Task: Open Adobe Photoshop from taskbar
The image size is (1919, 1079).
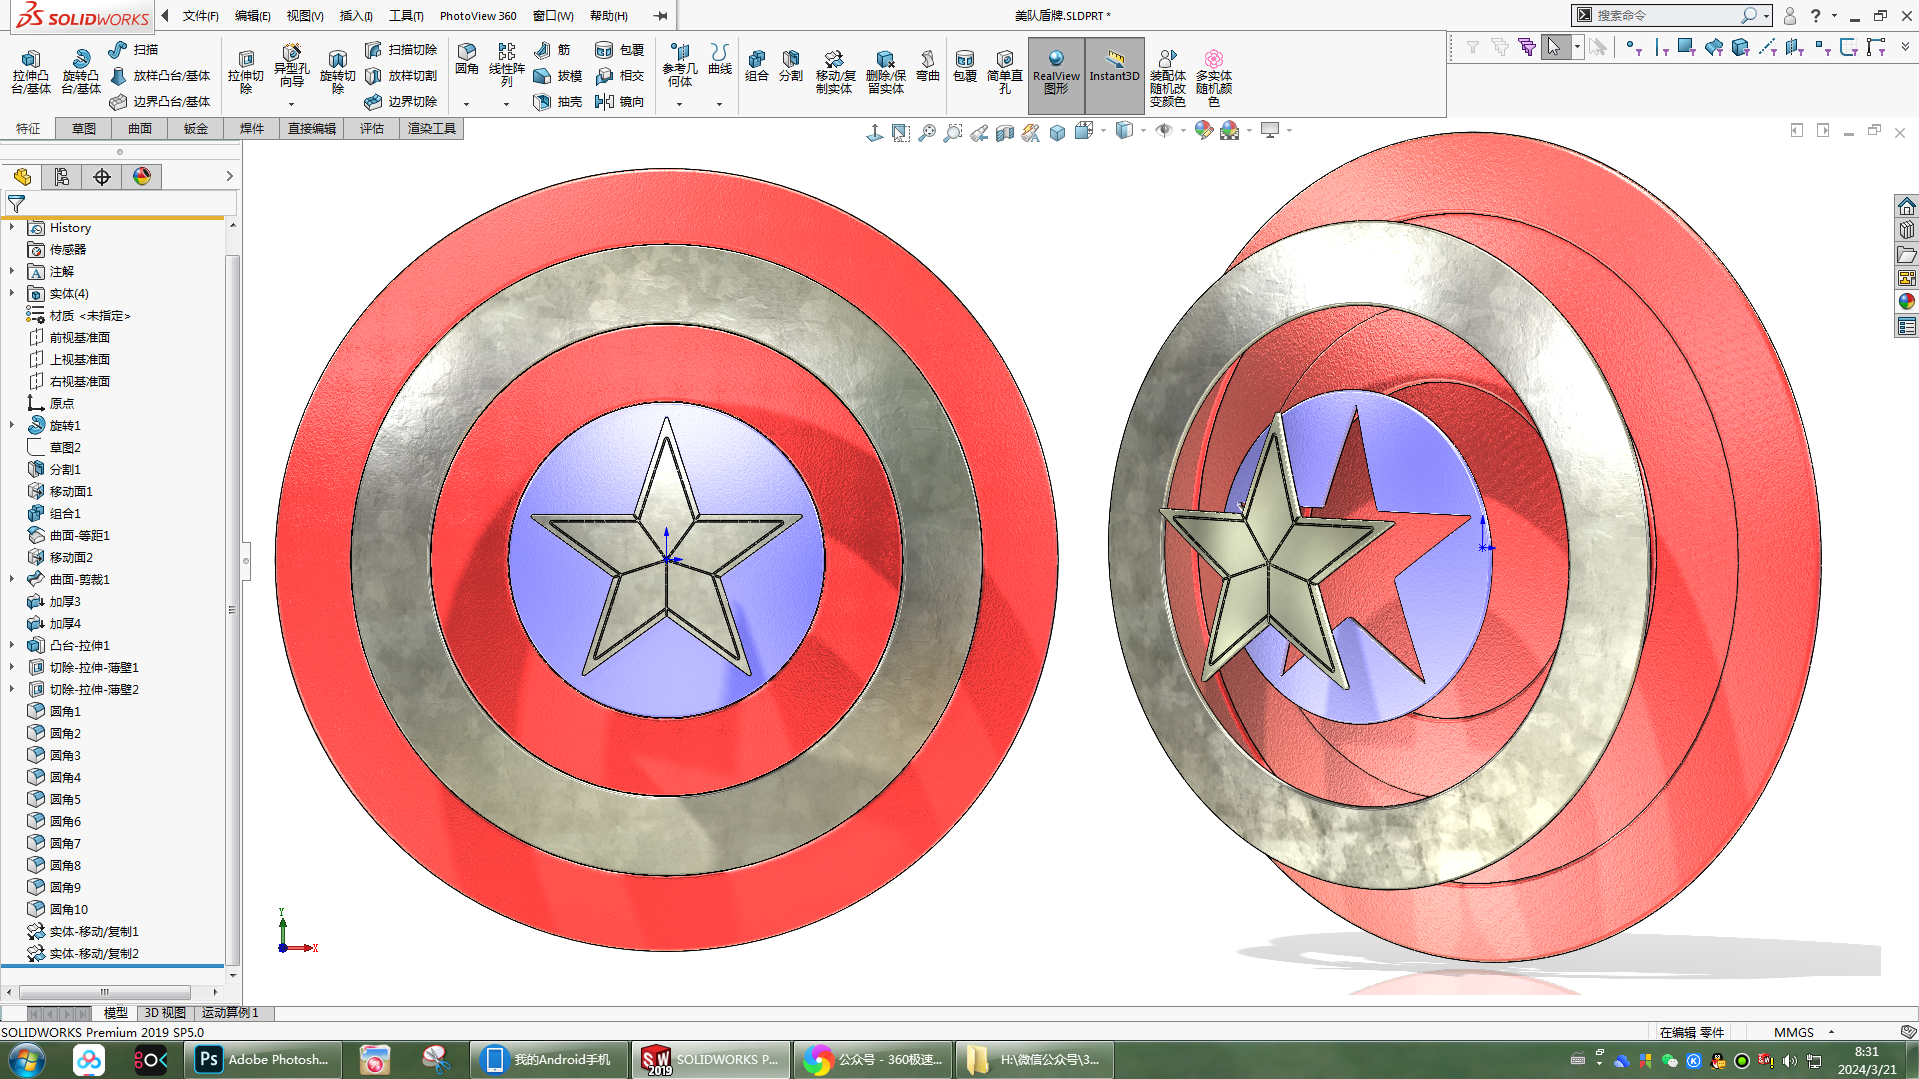Action: pyautogui.click(x=265, y=1060)
